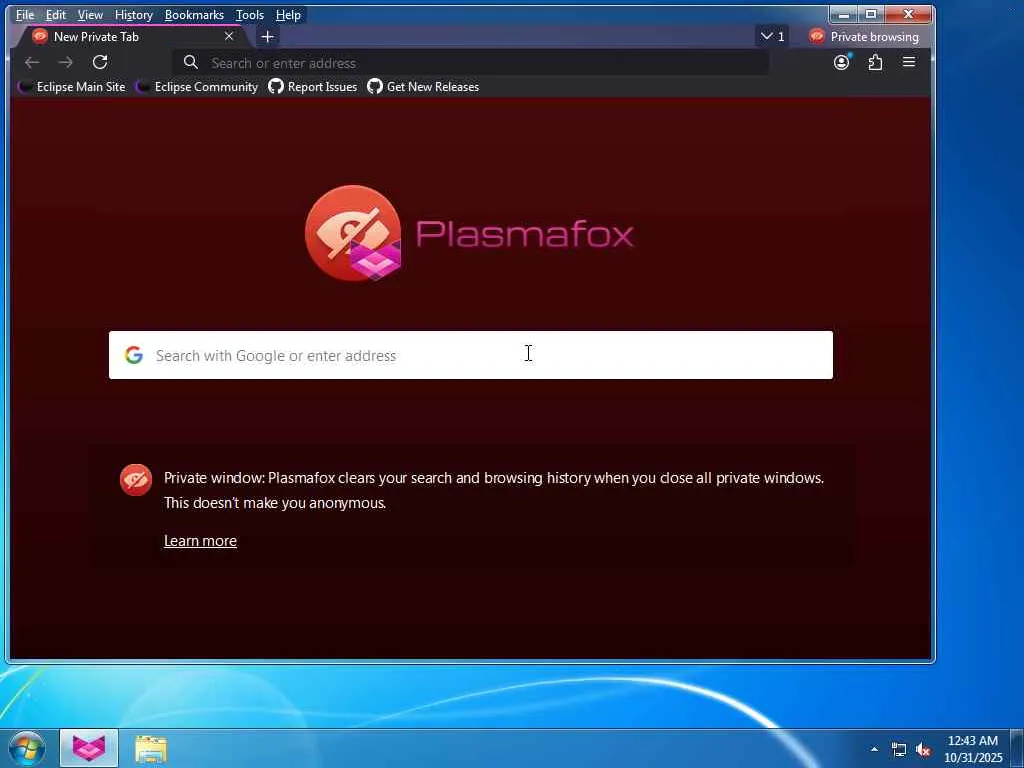This screenshot has height=768, width=1024.
Task: Open the Help menu
Action: [x=288, y=14]
